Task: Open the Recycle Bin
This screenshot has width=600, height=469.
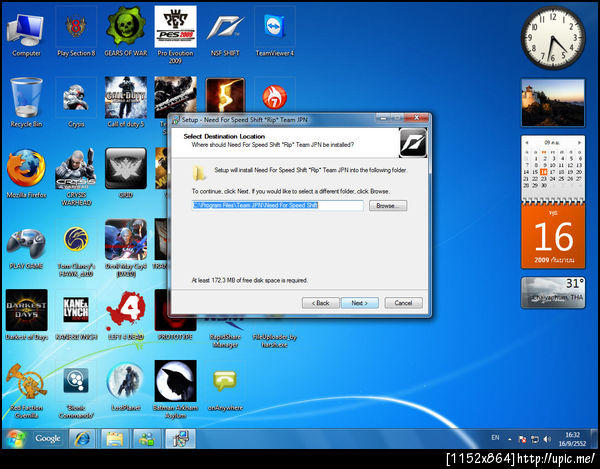Action: [x=26, y=103]
